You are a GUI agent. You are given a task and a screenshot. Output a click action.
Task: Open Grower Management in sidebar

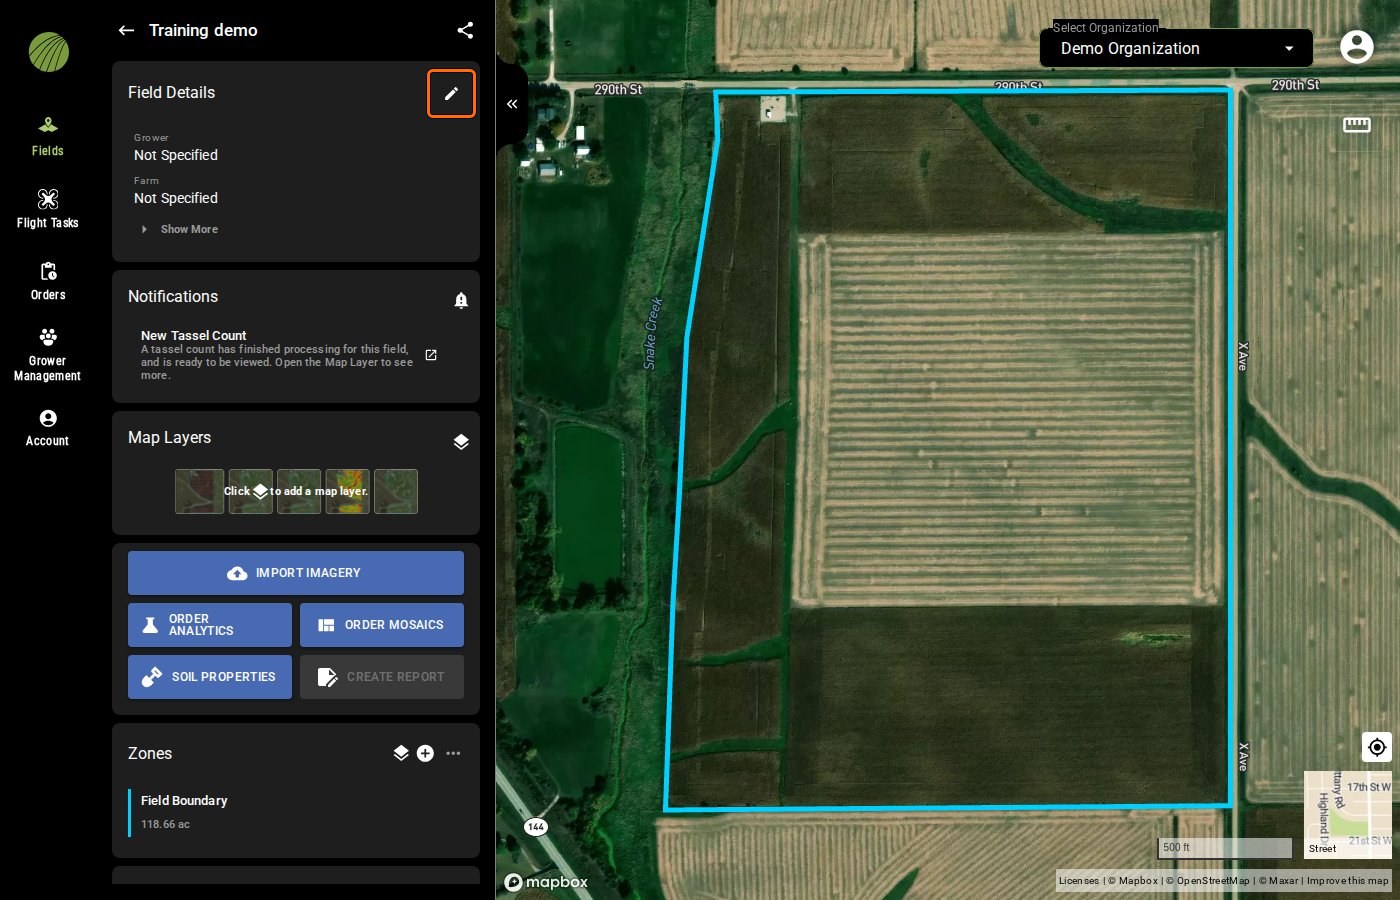[x=47, y=354]
